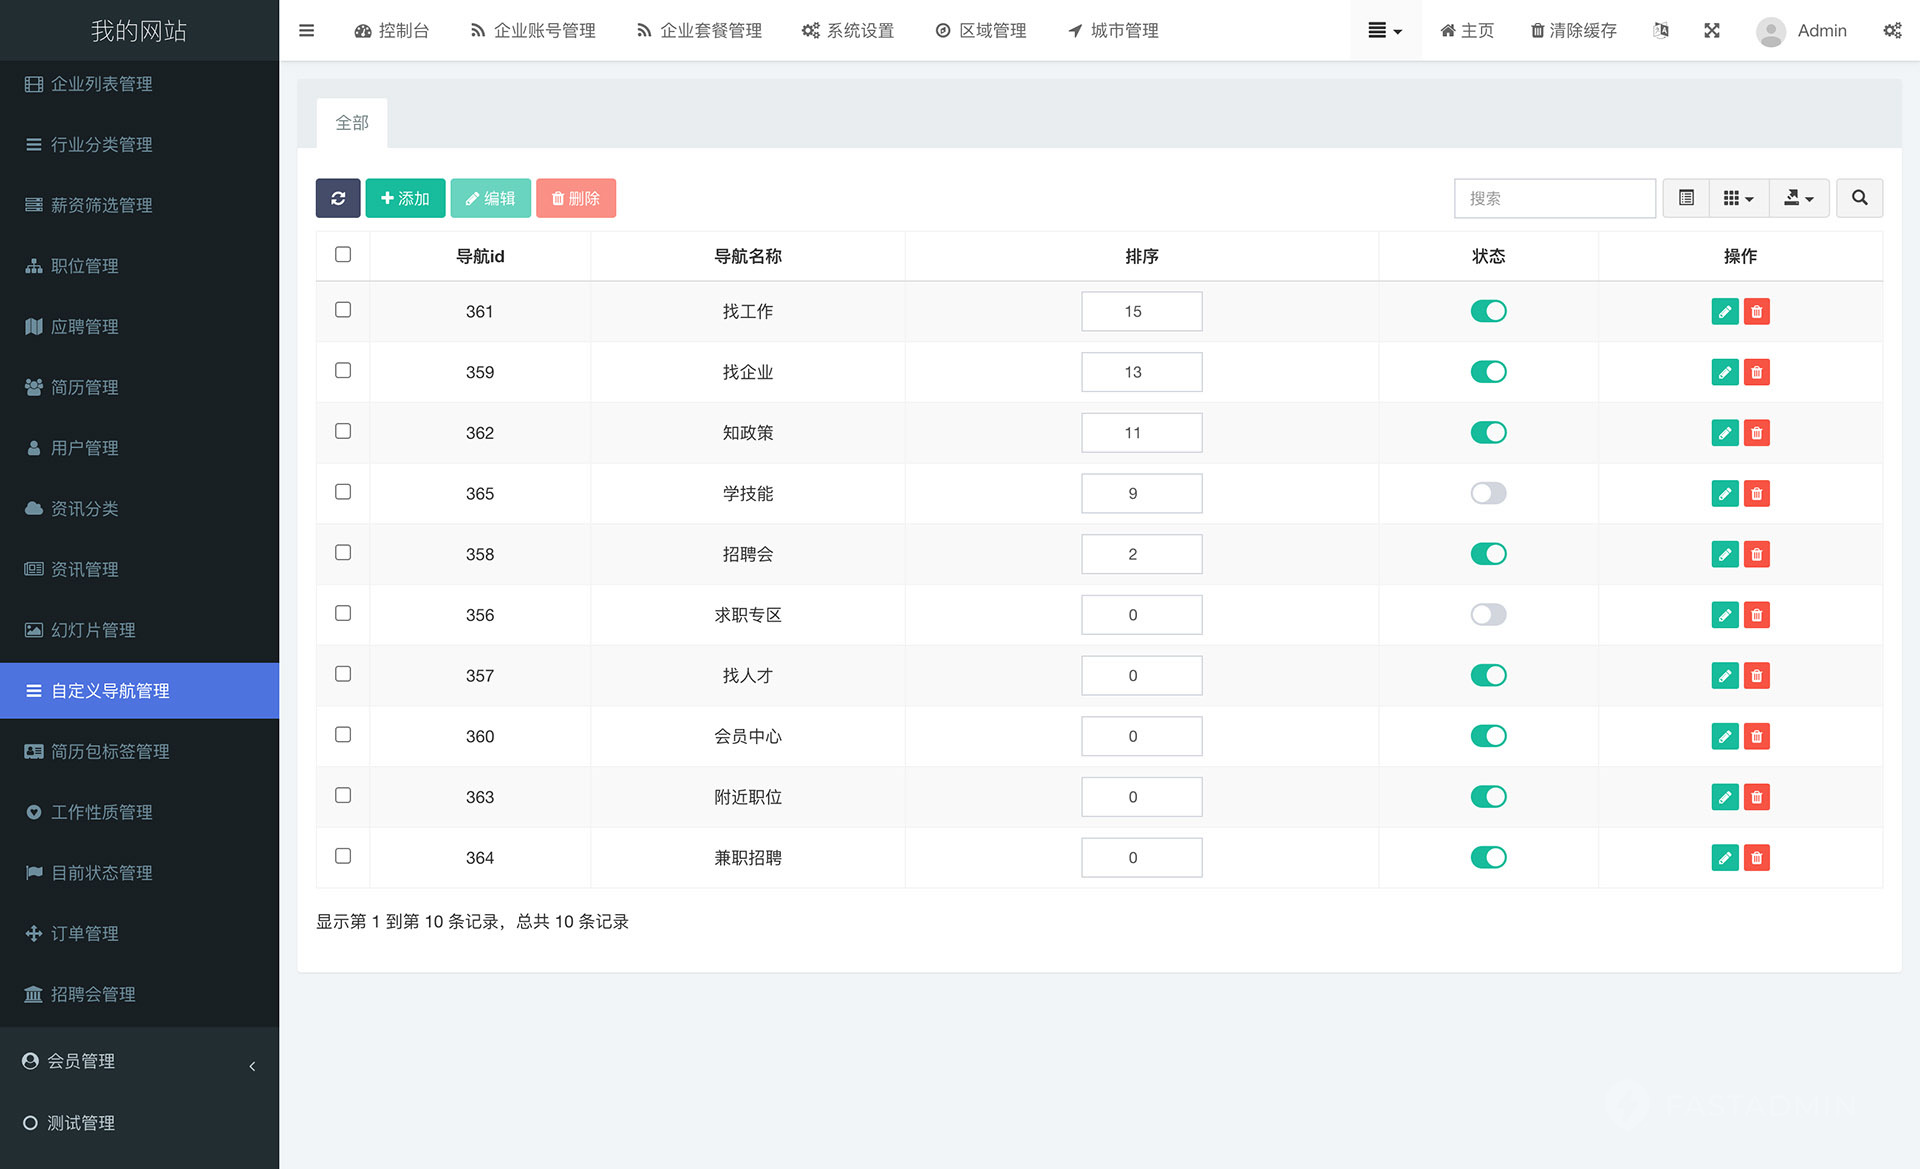
Task: Click the green edit pencil for 找工作 row
Action: [x=1724, y=311]
